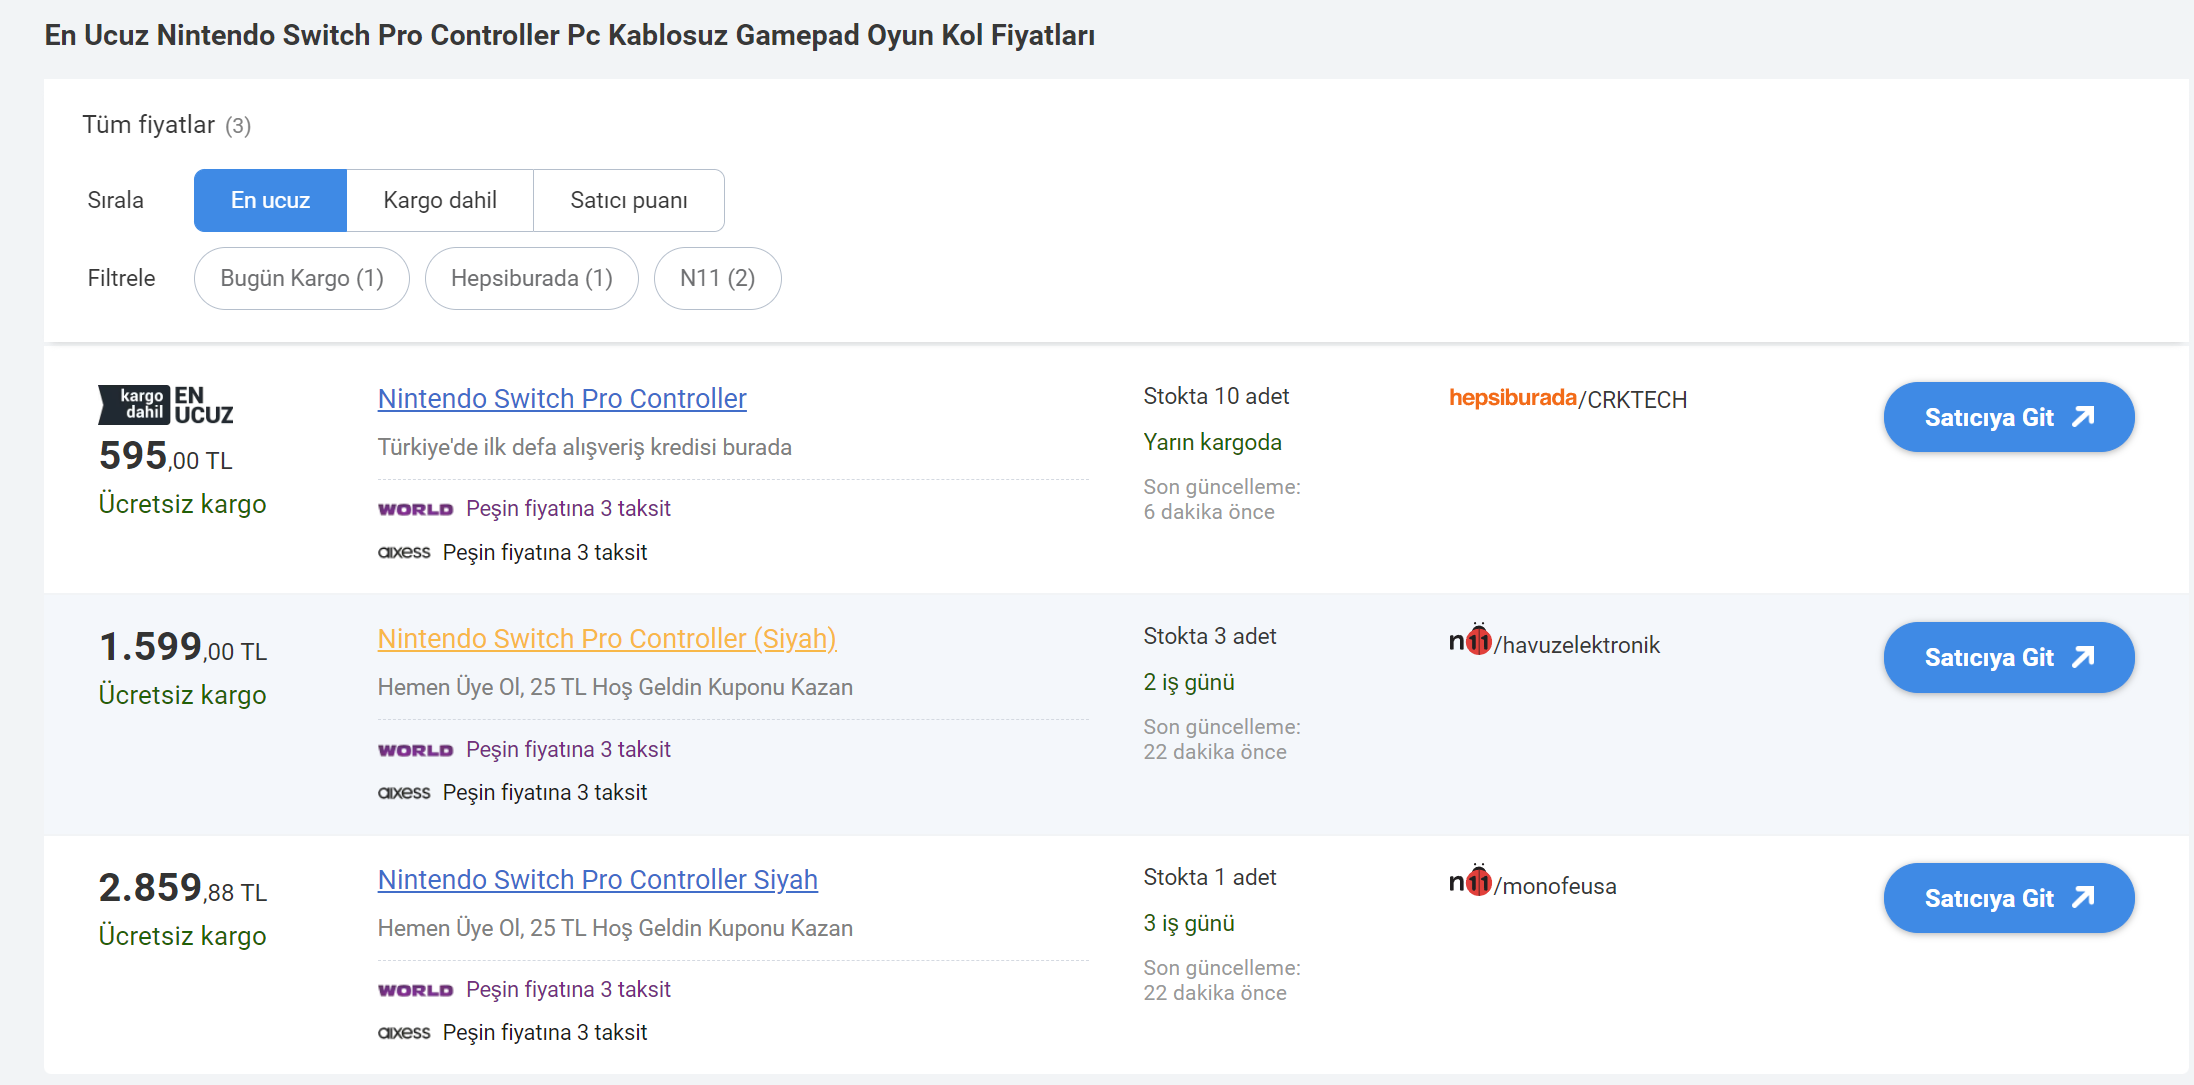
Task: Go to seller for monofeusa offer
Action: click(x=2009, y=898)
